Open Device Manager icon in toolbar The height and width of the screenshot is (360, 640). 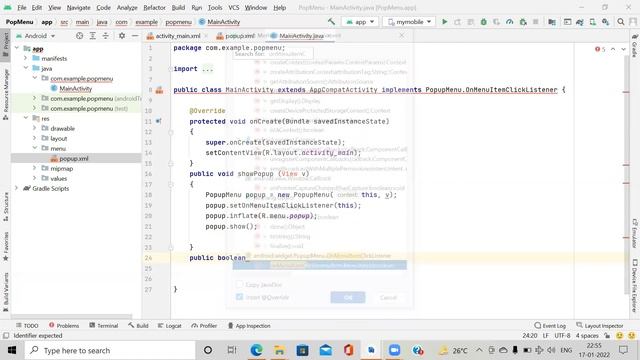click(x=593, y=22)
